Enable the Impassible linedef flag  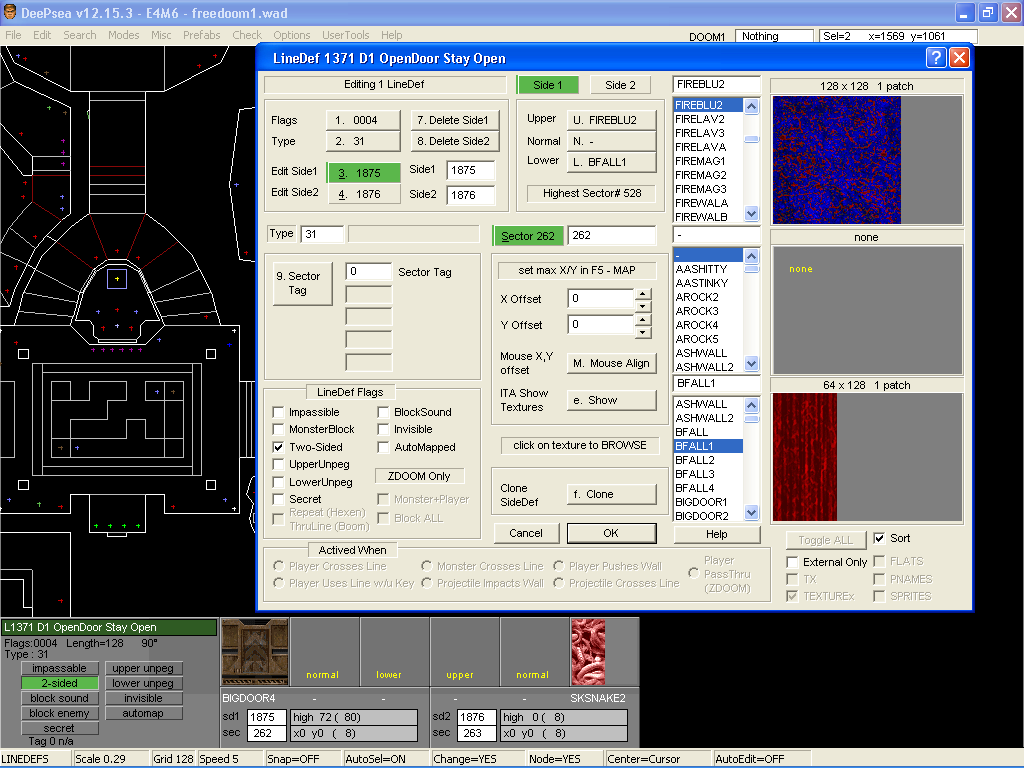click(278, 412)
